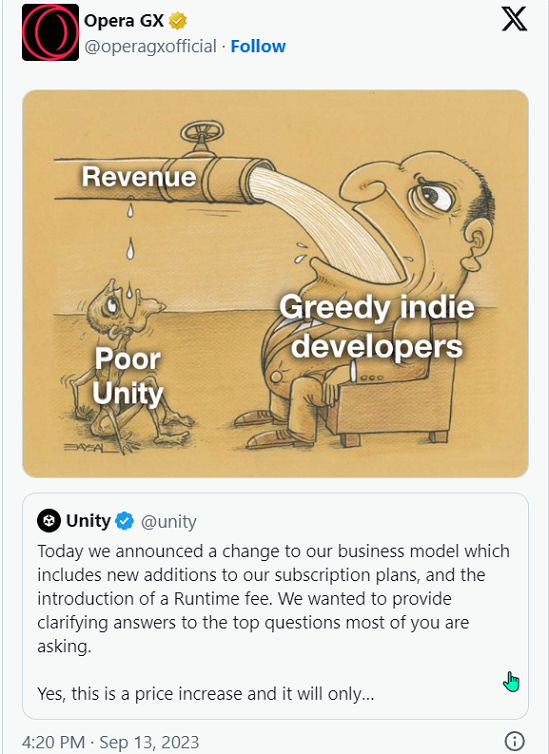Open the @unity handle in quoted tweet
Viewport: 549px width, 754px height.
tap(169, 522)
